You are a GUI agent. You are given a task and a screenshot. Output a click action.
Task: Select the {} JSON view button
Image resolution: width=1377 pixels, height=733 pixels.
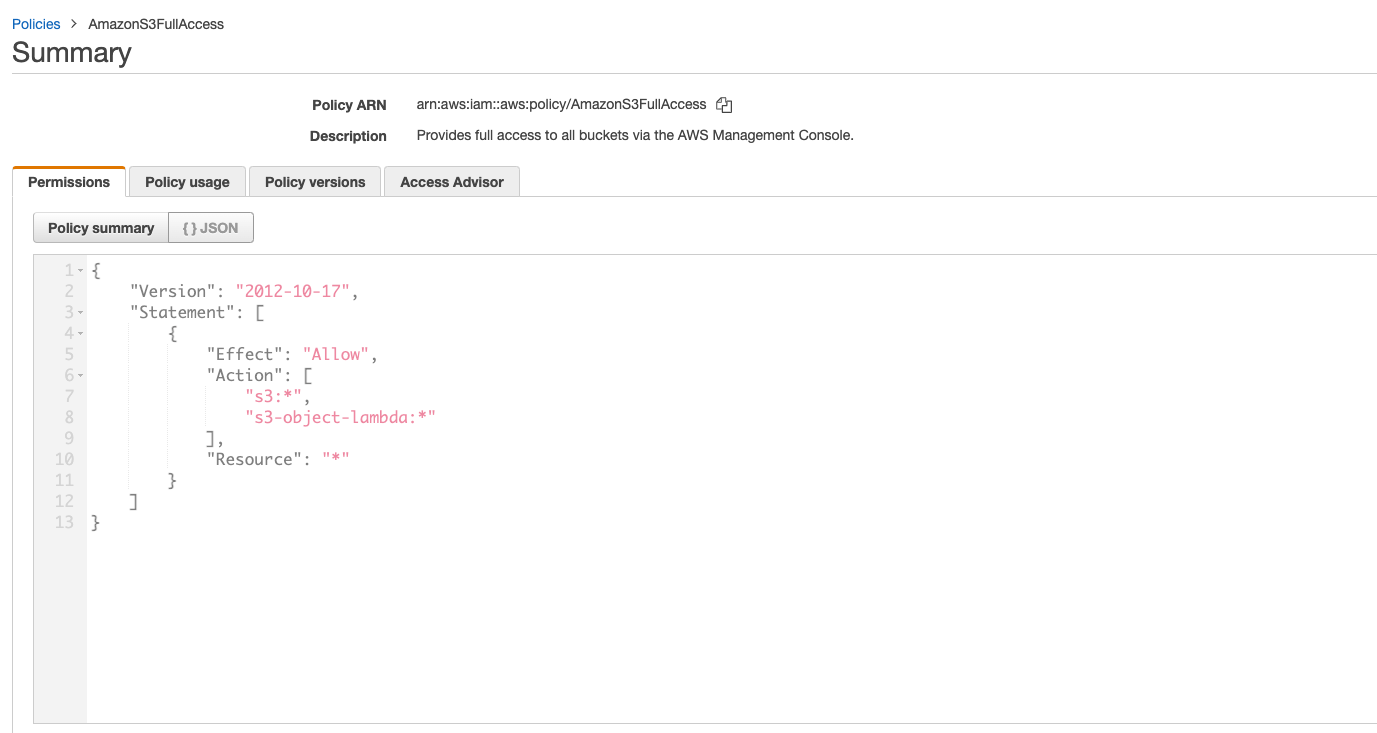pos(211,228)
